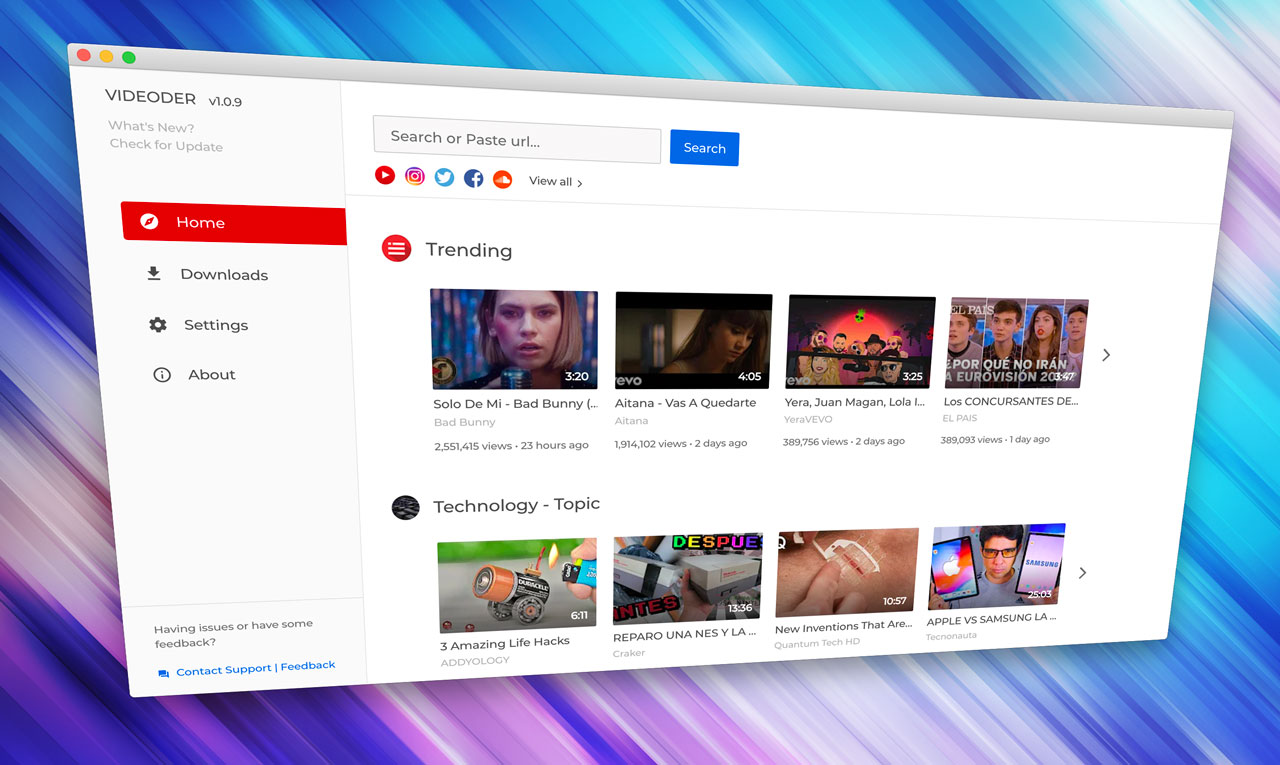Select the Instagram platform icon
The width and height of the screenshot is (1280, 765).
pos(414,175)
